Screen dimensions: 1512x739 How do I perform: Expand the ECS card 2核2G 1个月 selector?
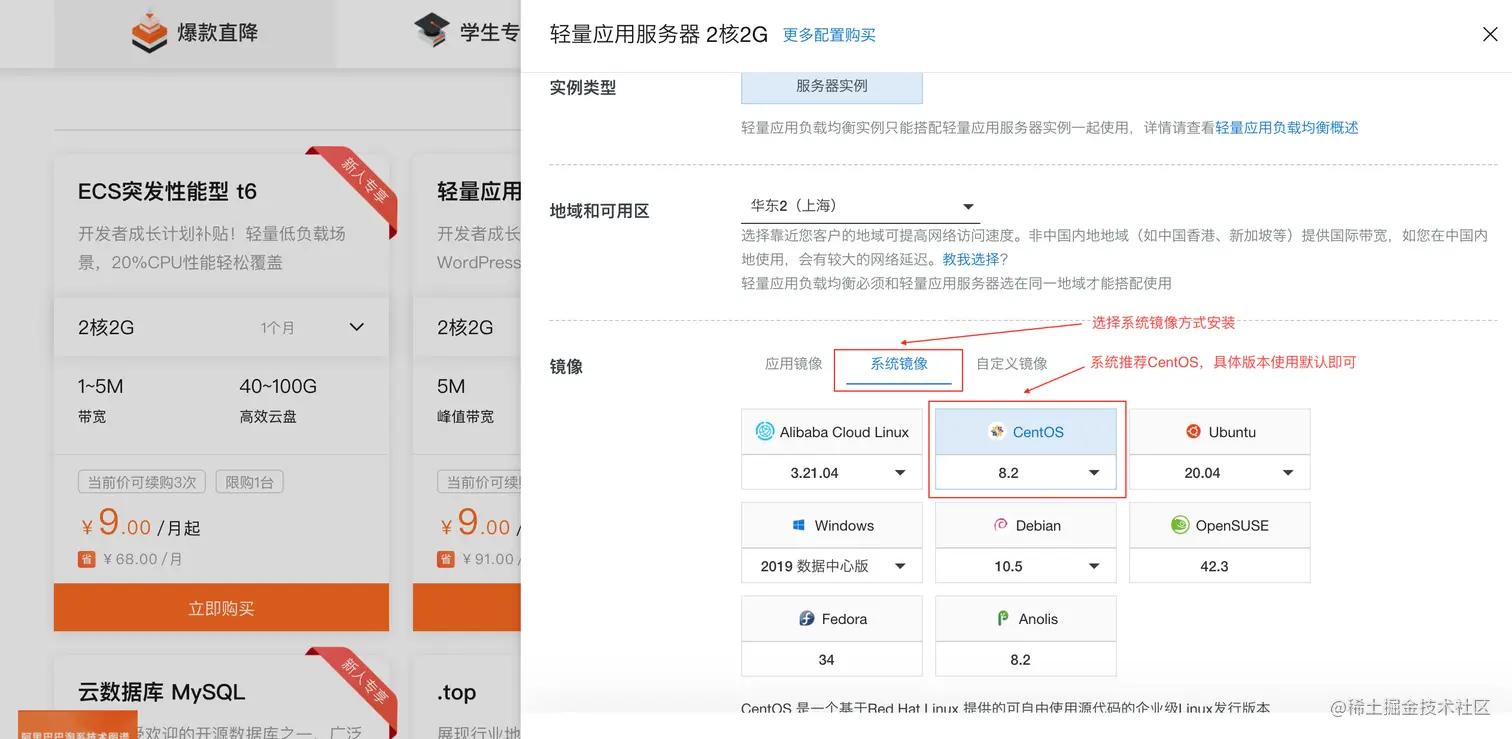pyautogui.click(x=221, y=327)
